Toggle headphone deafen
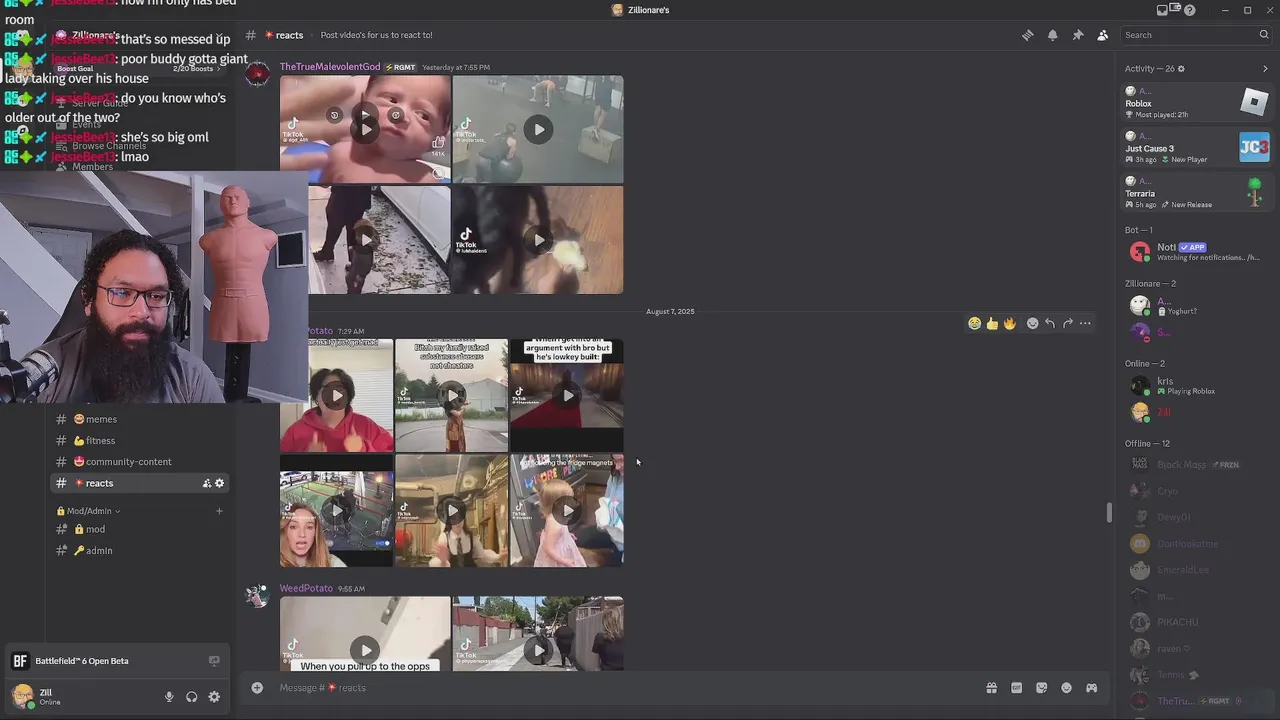This screenshot has height=720, width=1280. [x=192, y=697]
